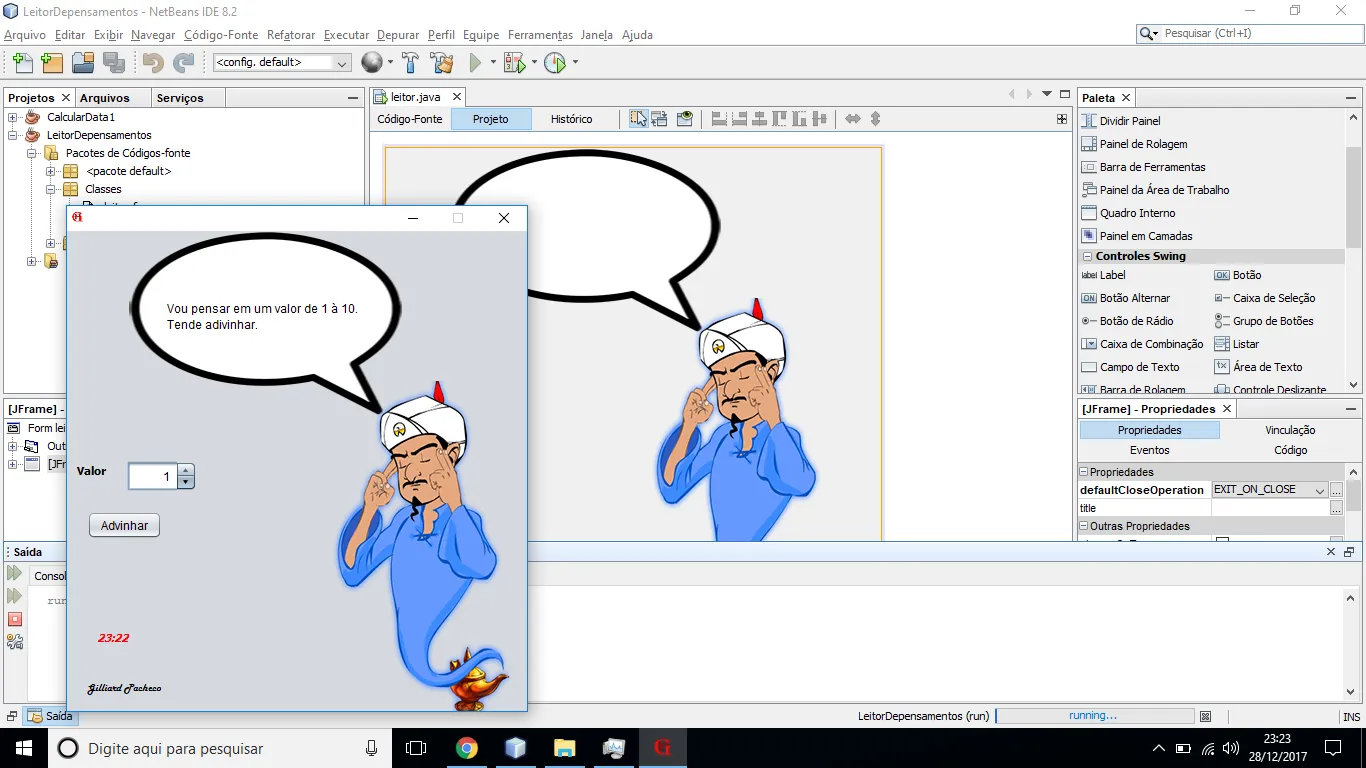Image resolution: width=1366 pixels, height=768 pixels.
Task: Click the Label palette item
Action: [1104, 275]
